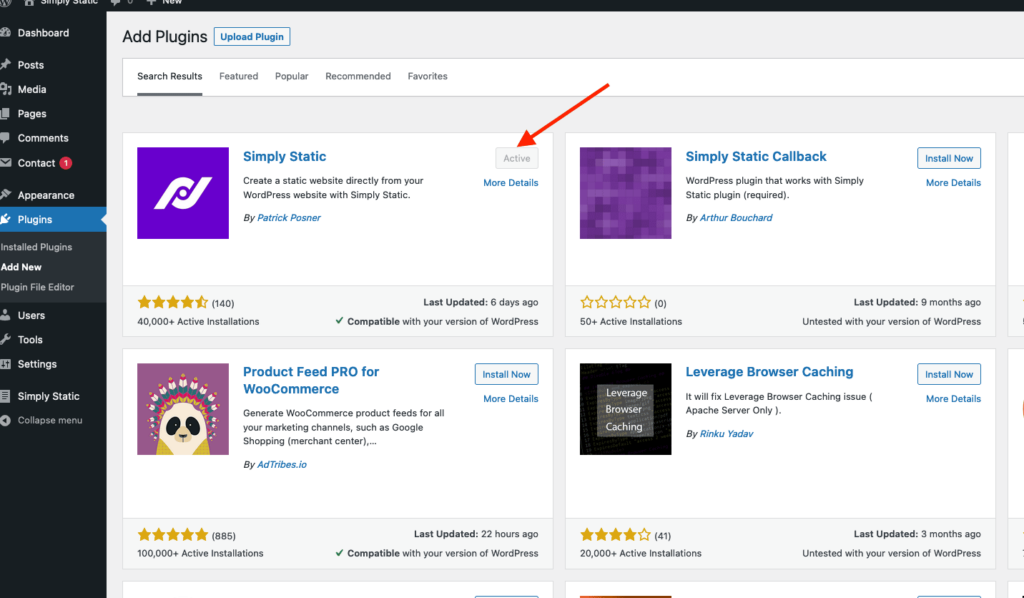
Task: Go to the Media menu item
Action: [x=32, y=89]
